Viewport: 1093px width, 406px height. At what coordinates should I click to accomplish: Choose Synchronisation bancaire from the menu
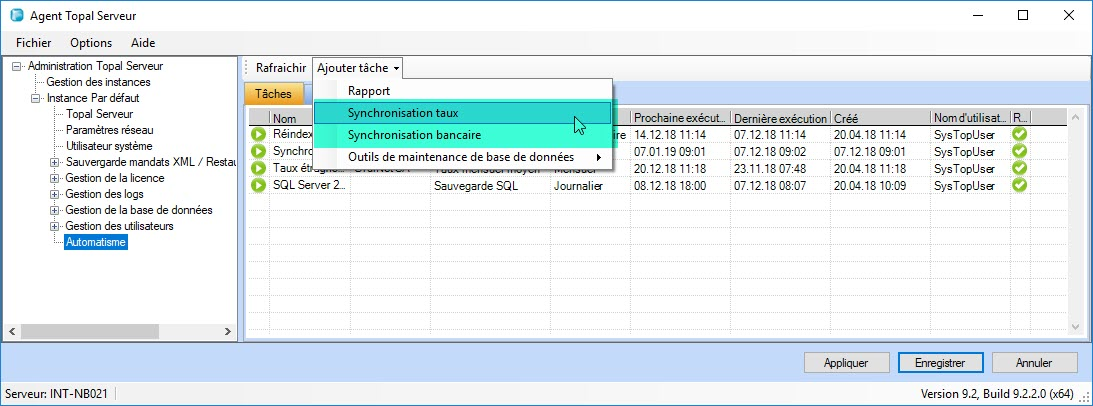coord(414,135)
